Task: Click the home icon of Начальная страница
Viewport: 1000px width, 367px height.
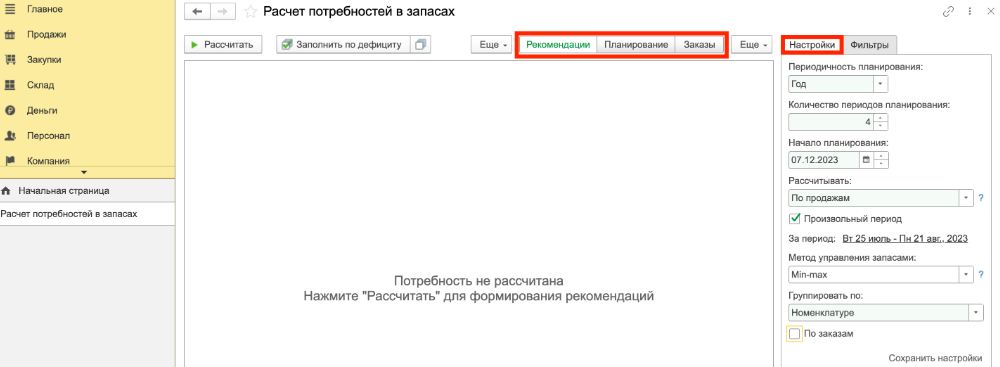Action: tap(6, 190)
